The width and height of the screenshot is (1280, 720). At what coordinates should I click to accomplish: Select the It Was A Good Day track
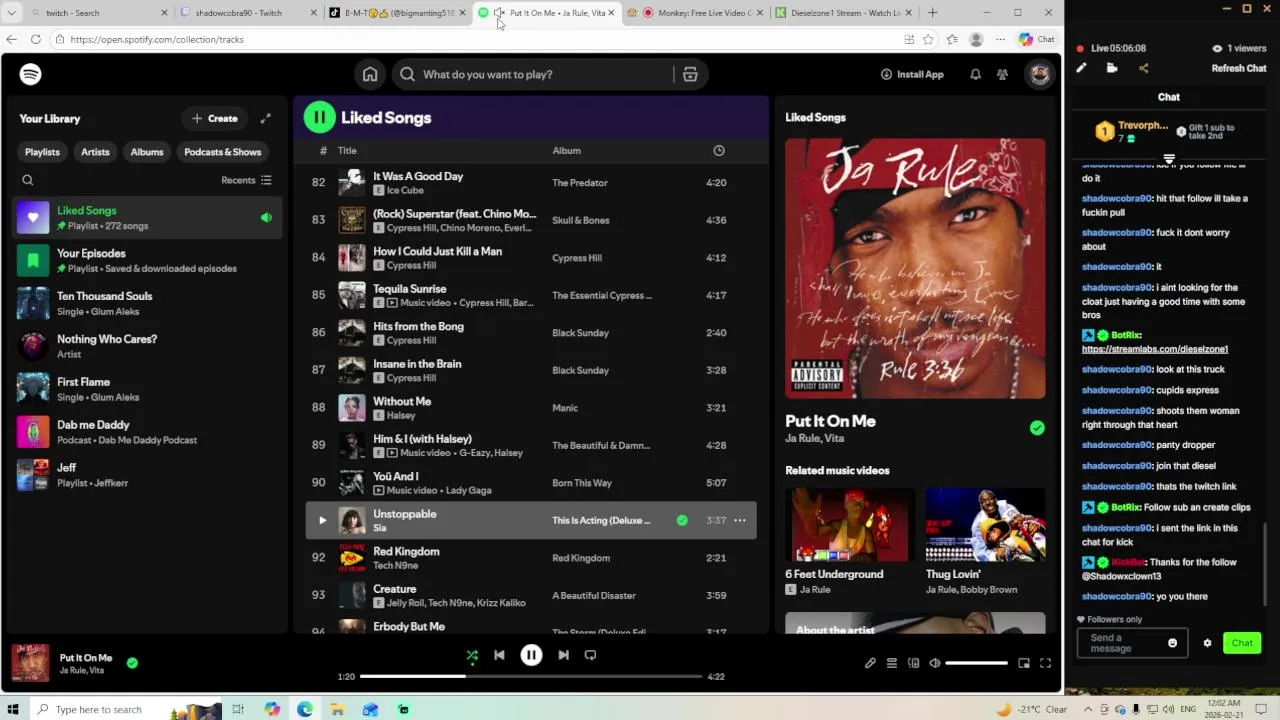tap(531, 183)
